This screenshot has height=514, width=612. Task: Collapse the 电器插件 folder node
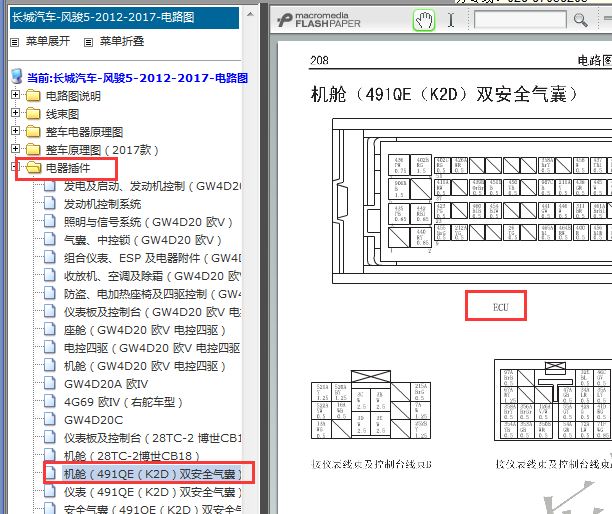point(15,167)
